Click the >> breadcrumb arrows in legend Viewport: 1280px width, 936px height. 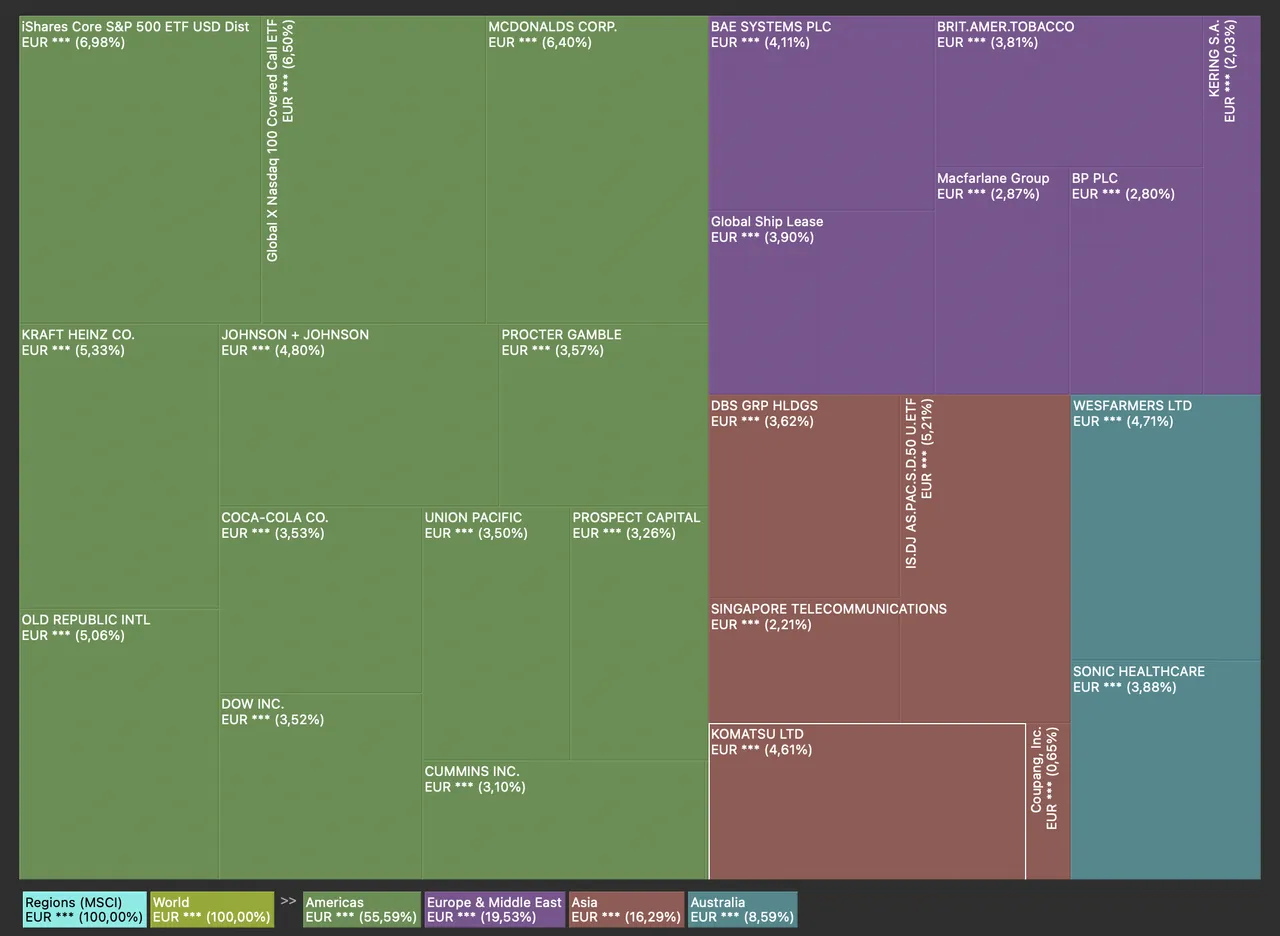[288, 901]
